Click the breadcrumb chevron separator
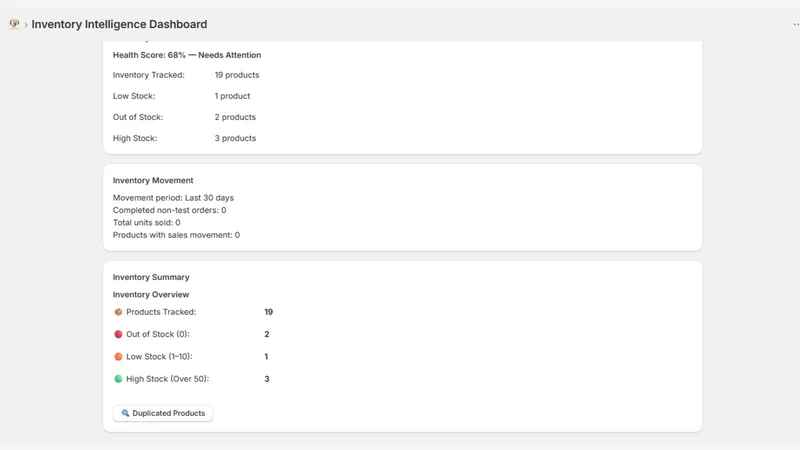The width and height of the screenshot is (800, 450). tap(26, 24)
